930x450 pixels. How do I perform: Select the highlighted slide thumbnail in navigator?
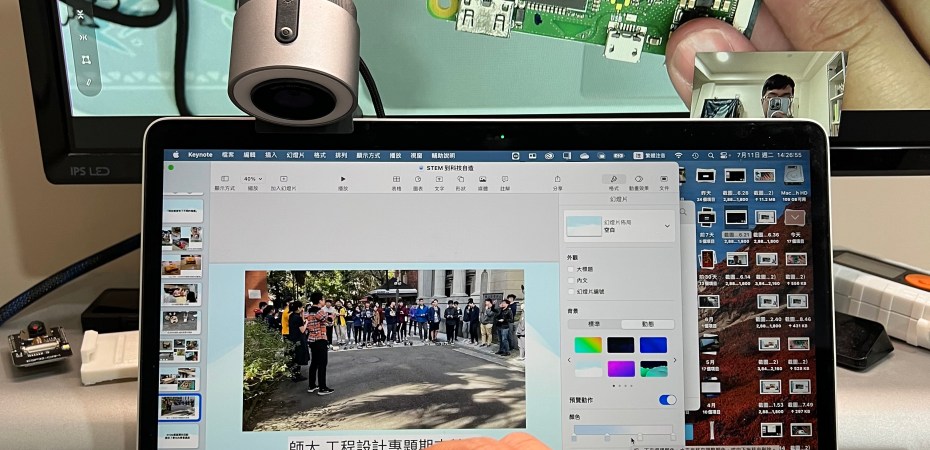pyautogui.click(x=181, y=407)
